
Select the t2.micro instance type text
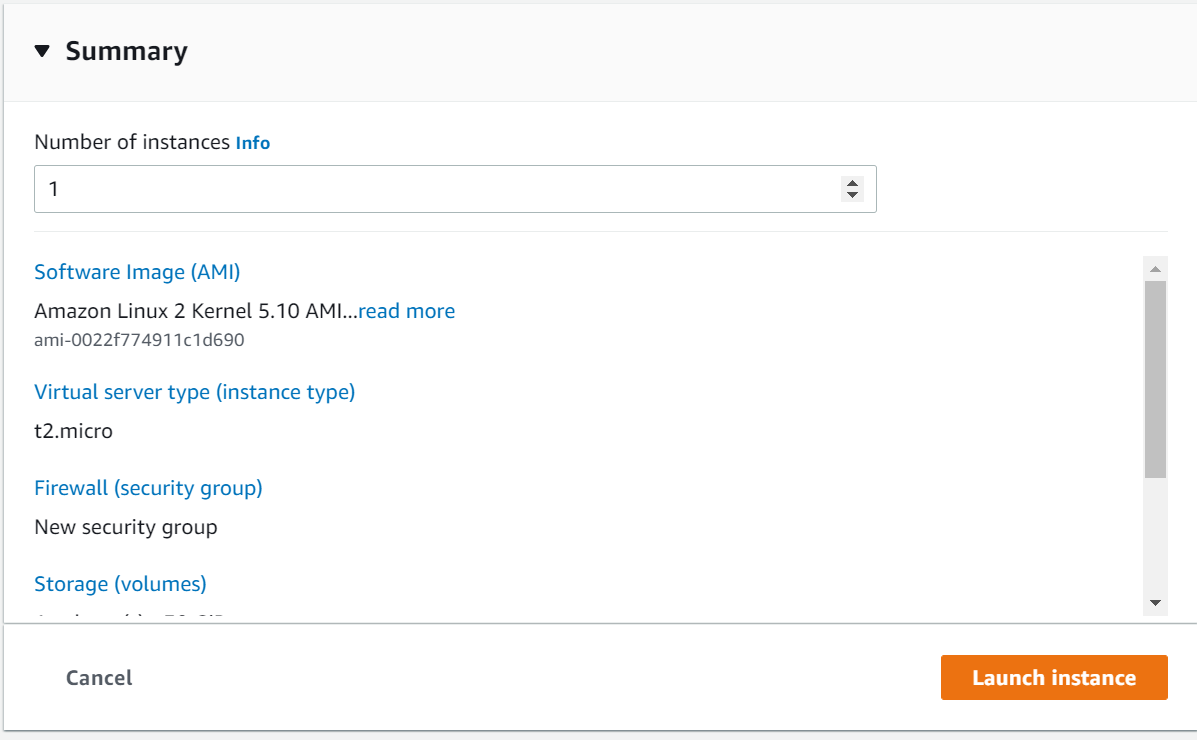74,431
